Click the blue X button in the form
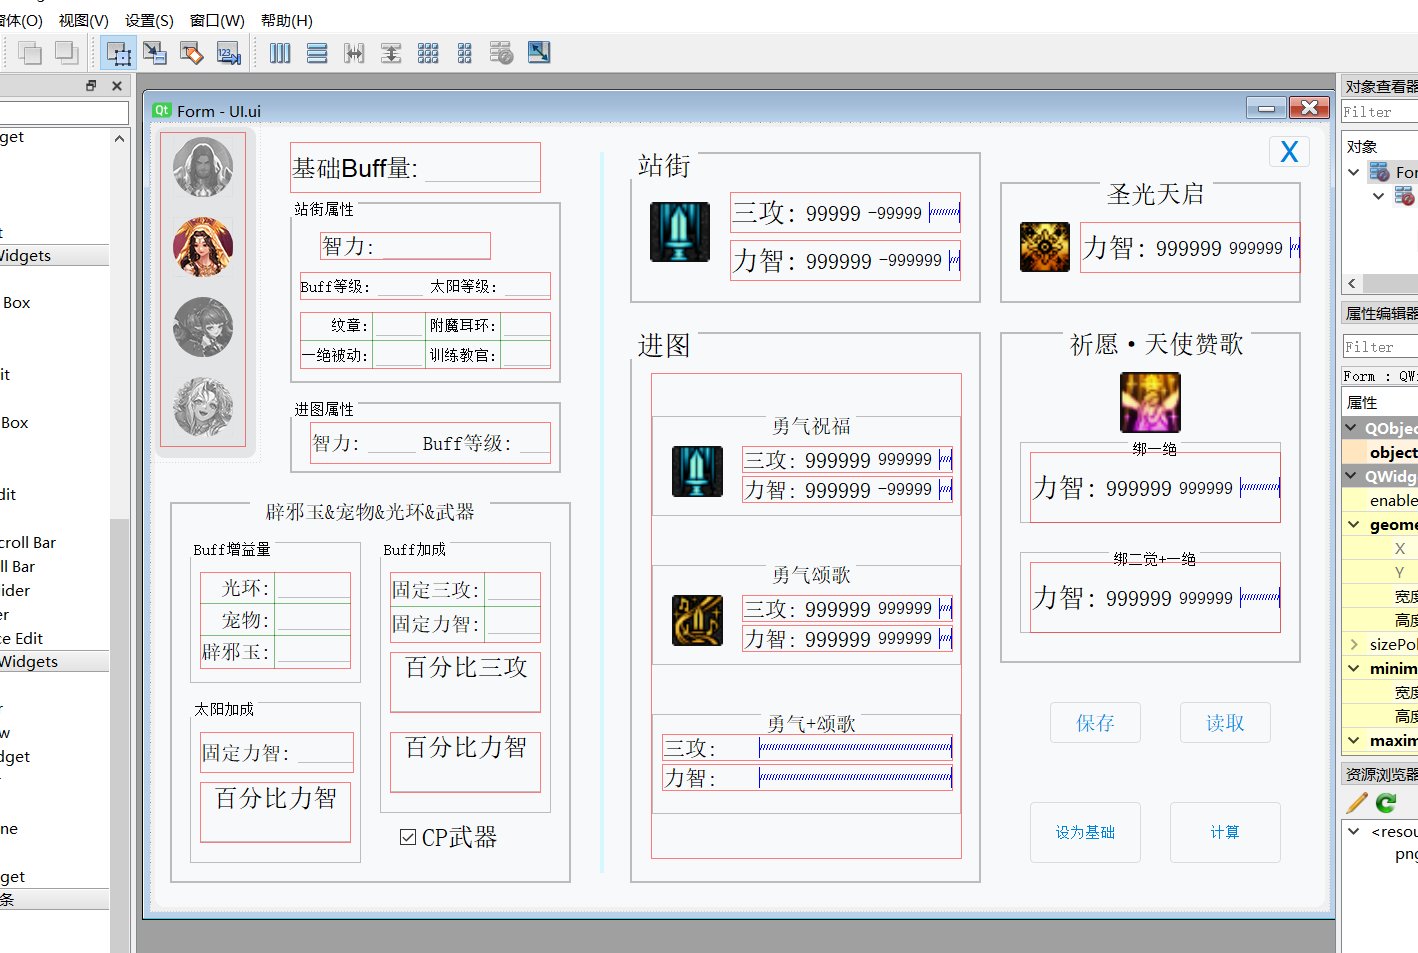This screenshot has width=1418, height=953. tap(1289, 152)
